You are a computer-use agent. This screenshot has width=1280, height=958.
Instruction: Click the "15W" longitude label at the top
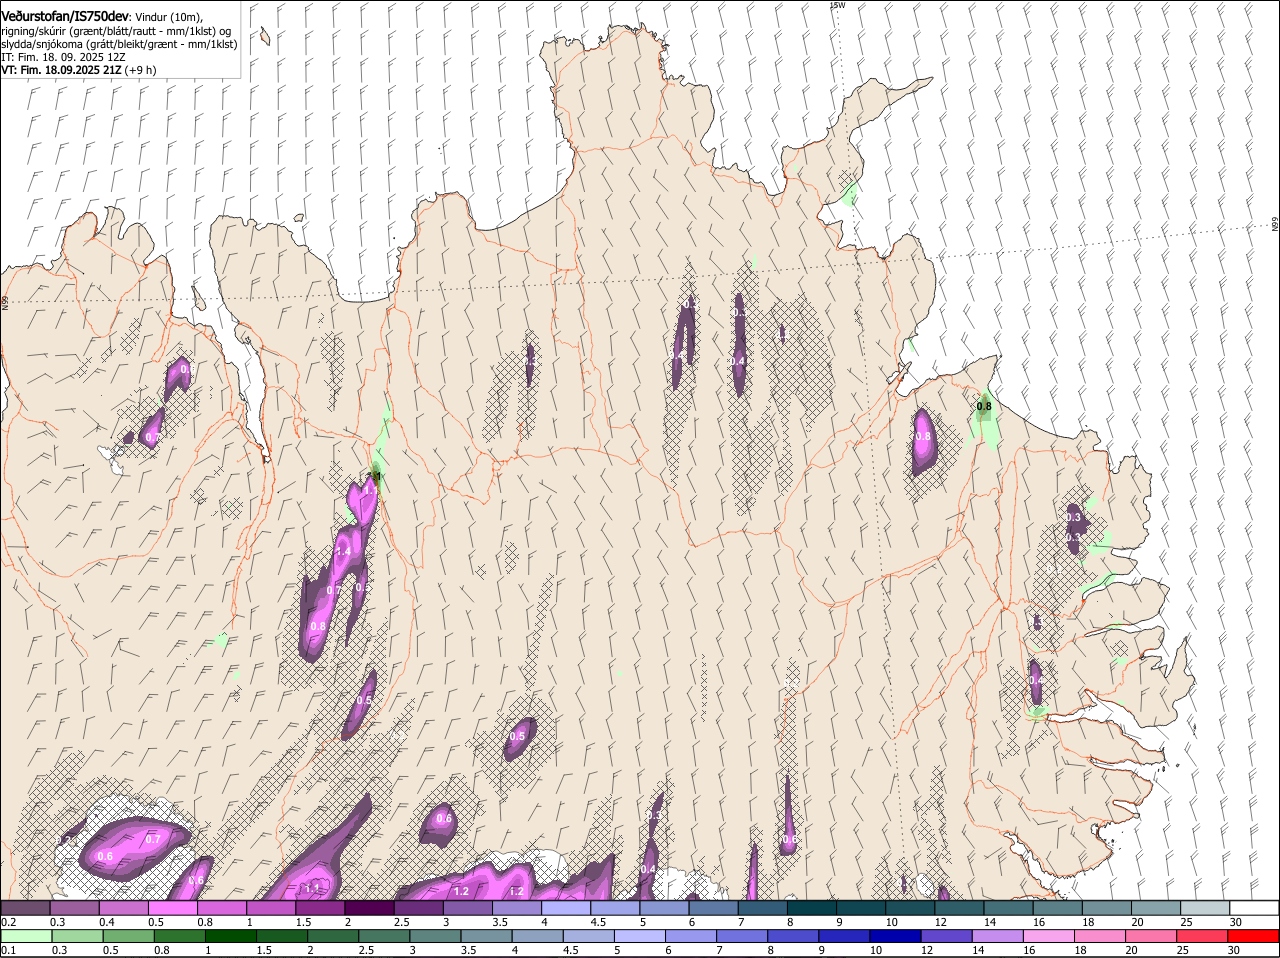tap(838, 6)
